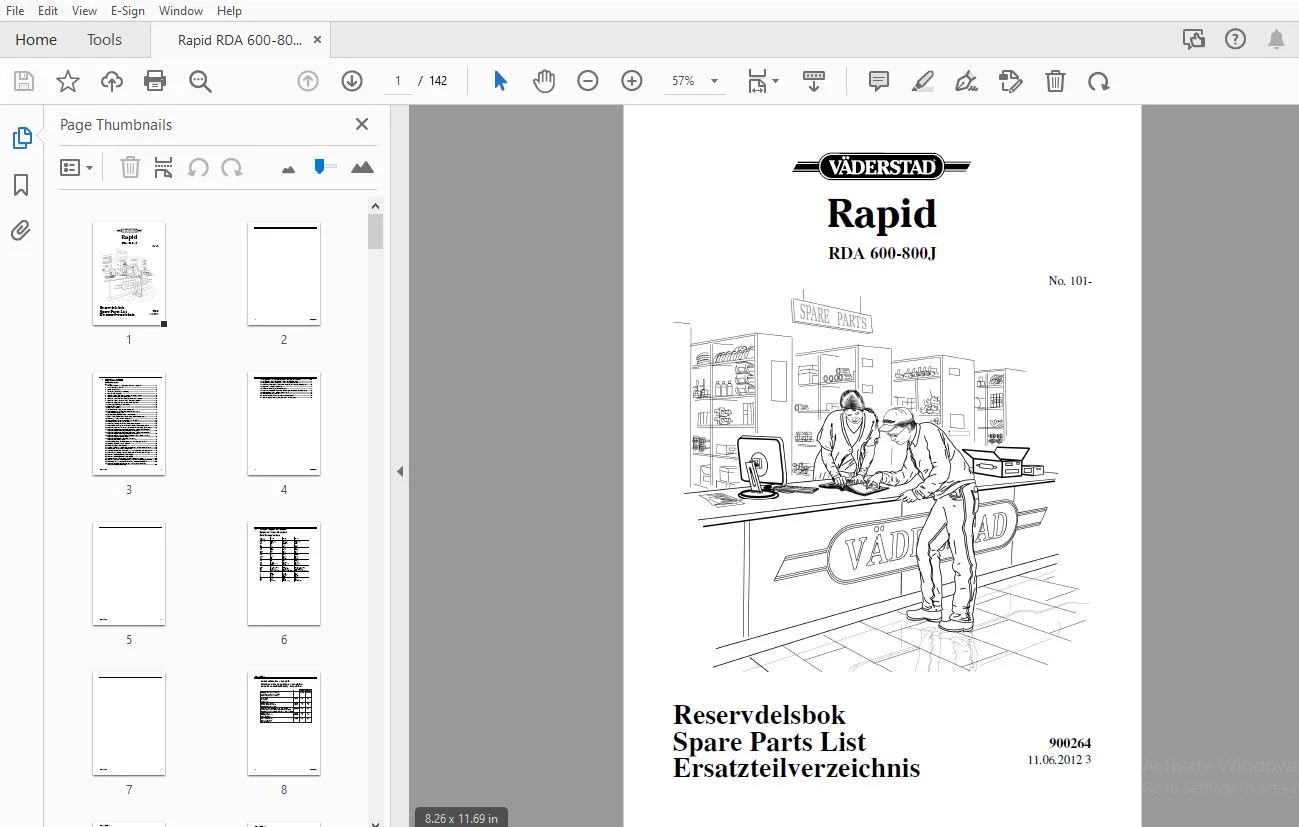The height and width of the screenshot is (827, 1299).
Task: Click the page size 8.26 x 11.69 in label
Action: tap(461, 818)
